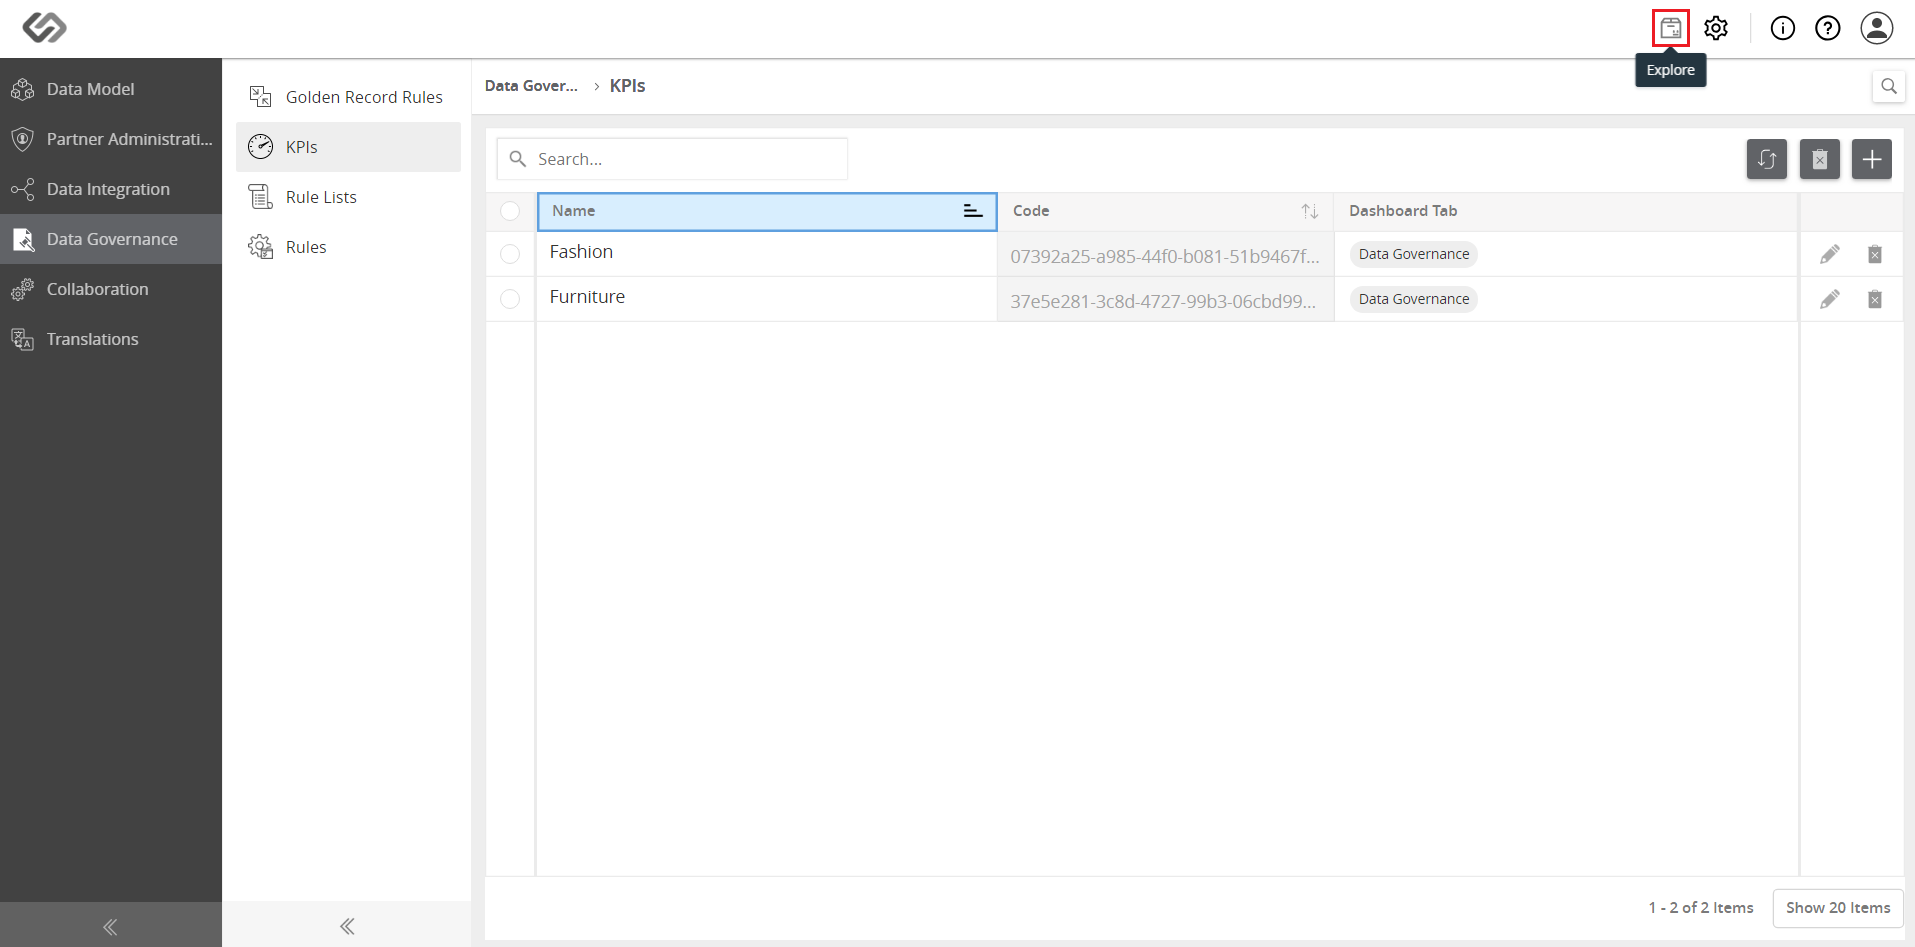The image size is (1915, 947).
Task: Click the 1 - 2 of 2 Items label
Action: pyautogui.click(x=1700, y=908)
